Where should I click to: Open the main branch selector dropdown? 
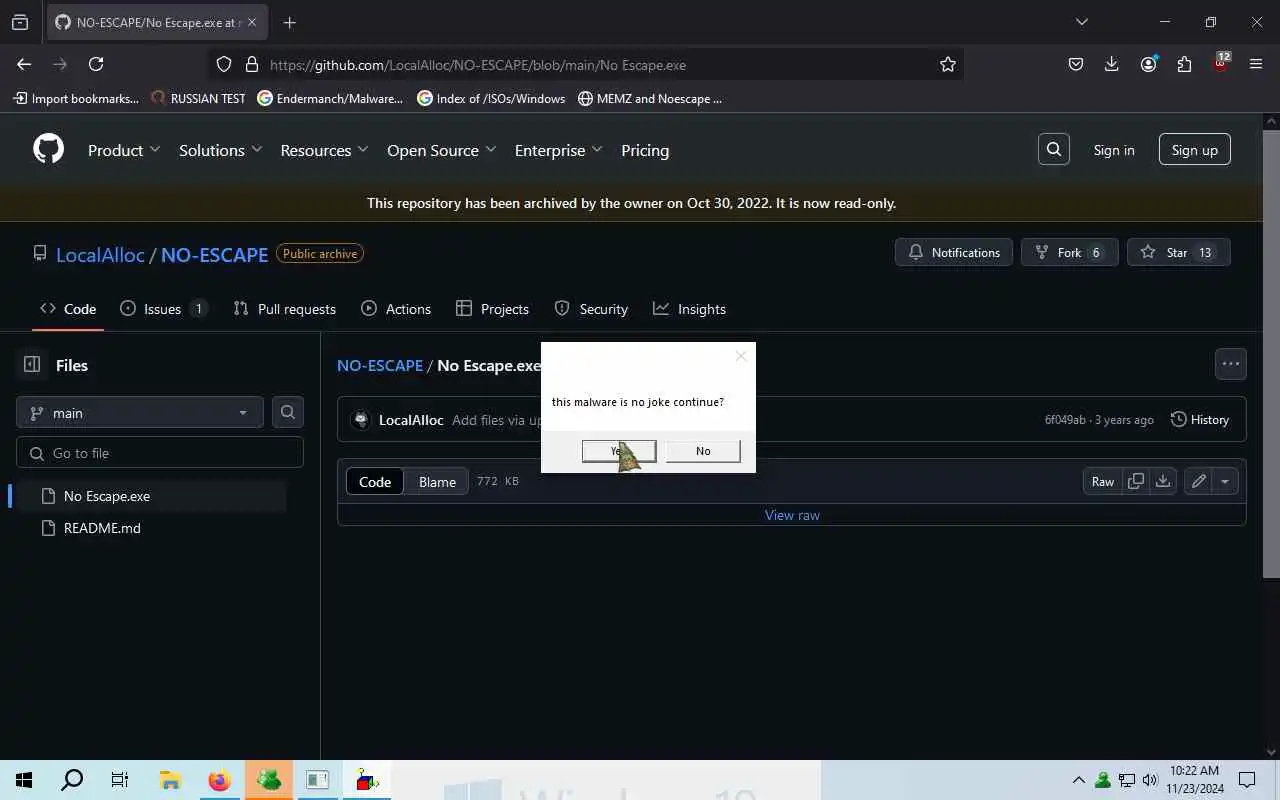[x=140, y=412]
